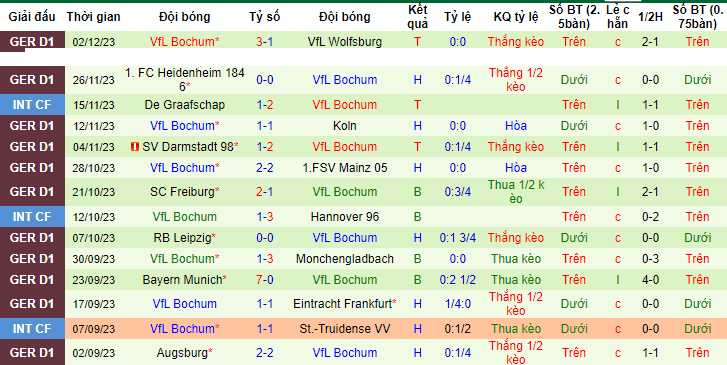Click the Giải đấu column header
Viewport: 727px width, 365px height.
coord(32,17)
